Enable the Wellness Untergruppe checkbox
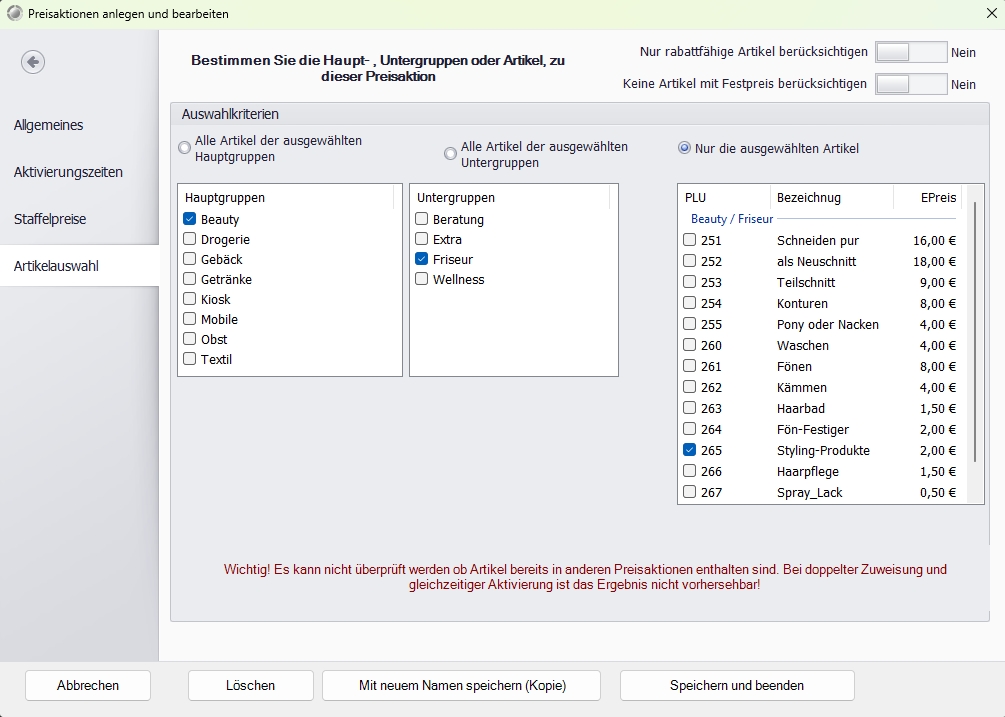Screen dimensions: 1005x717 coord(422,279)
